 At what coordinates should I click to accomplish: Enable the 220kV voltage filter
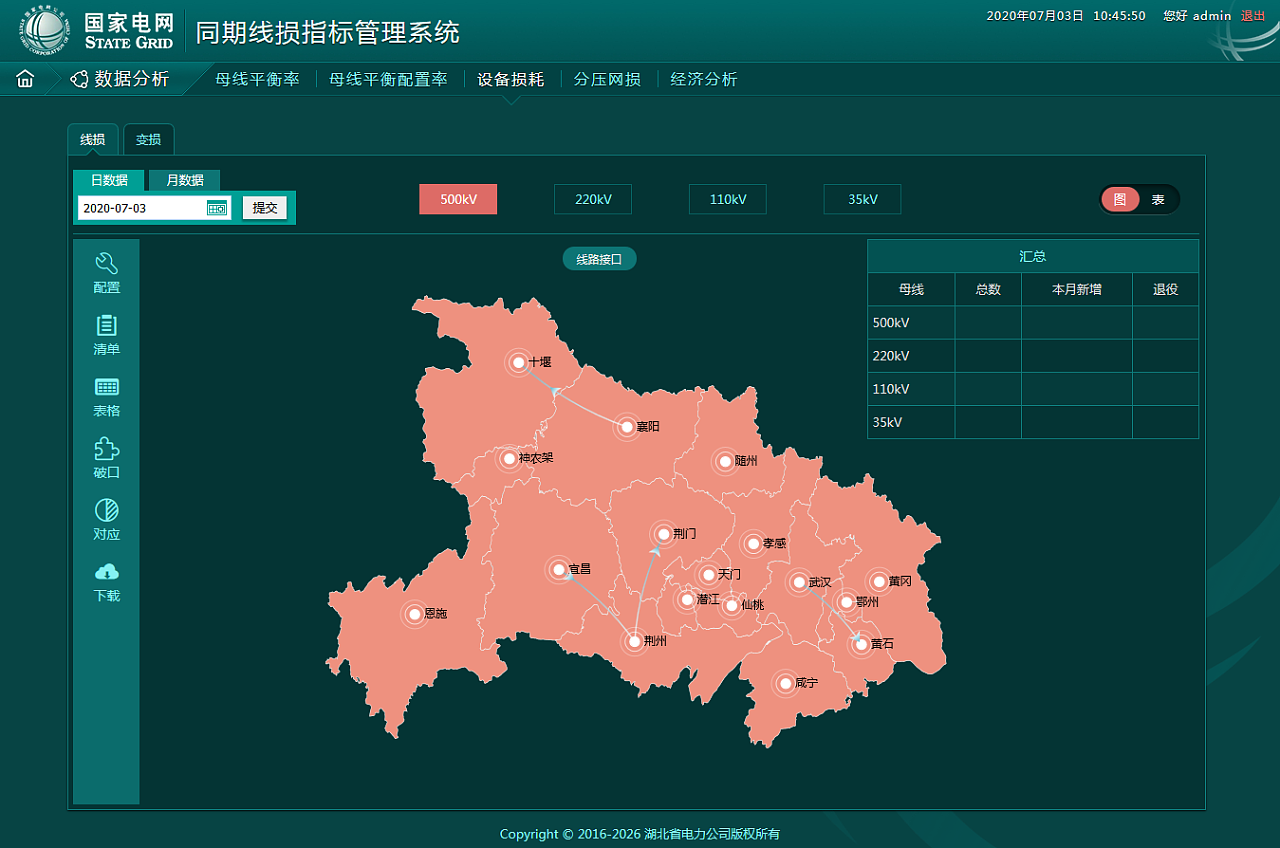592,199
